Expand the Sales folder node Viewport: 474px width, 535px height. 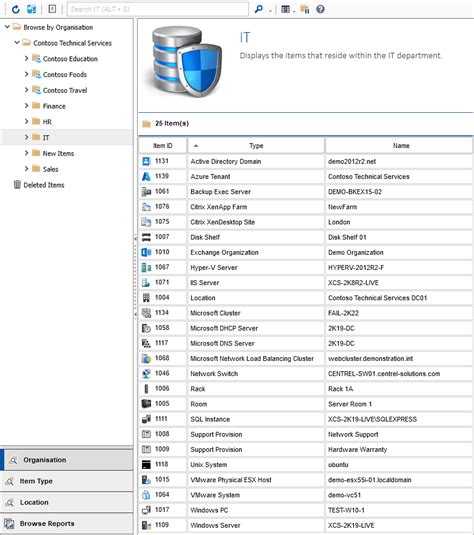[x=26, y=169]
